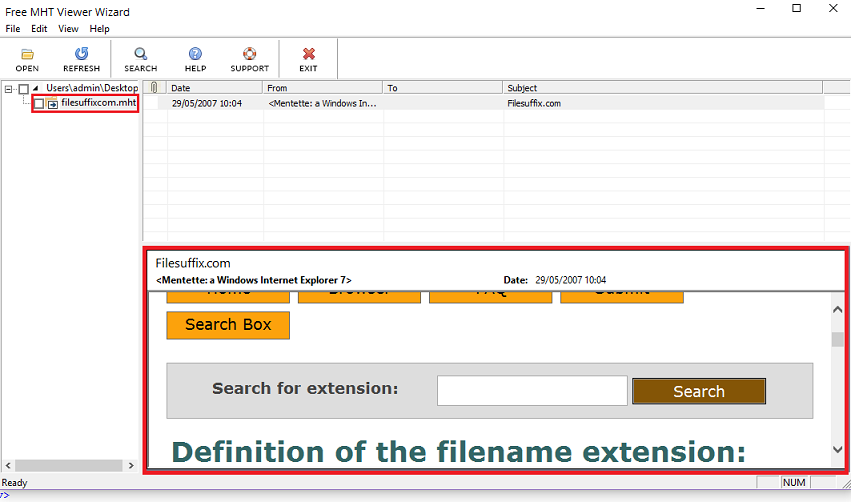
Task: Open a file with the OPEN toolbar icon
Action: pyautogui.click(x=27, y=60)
